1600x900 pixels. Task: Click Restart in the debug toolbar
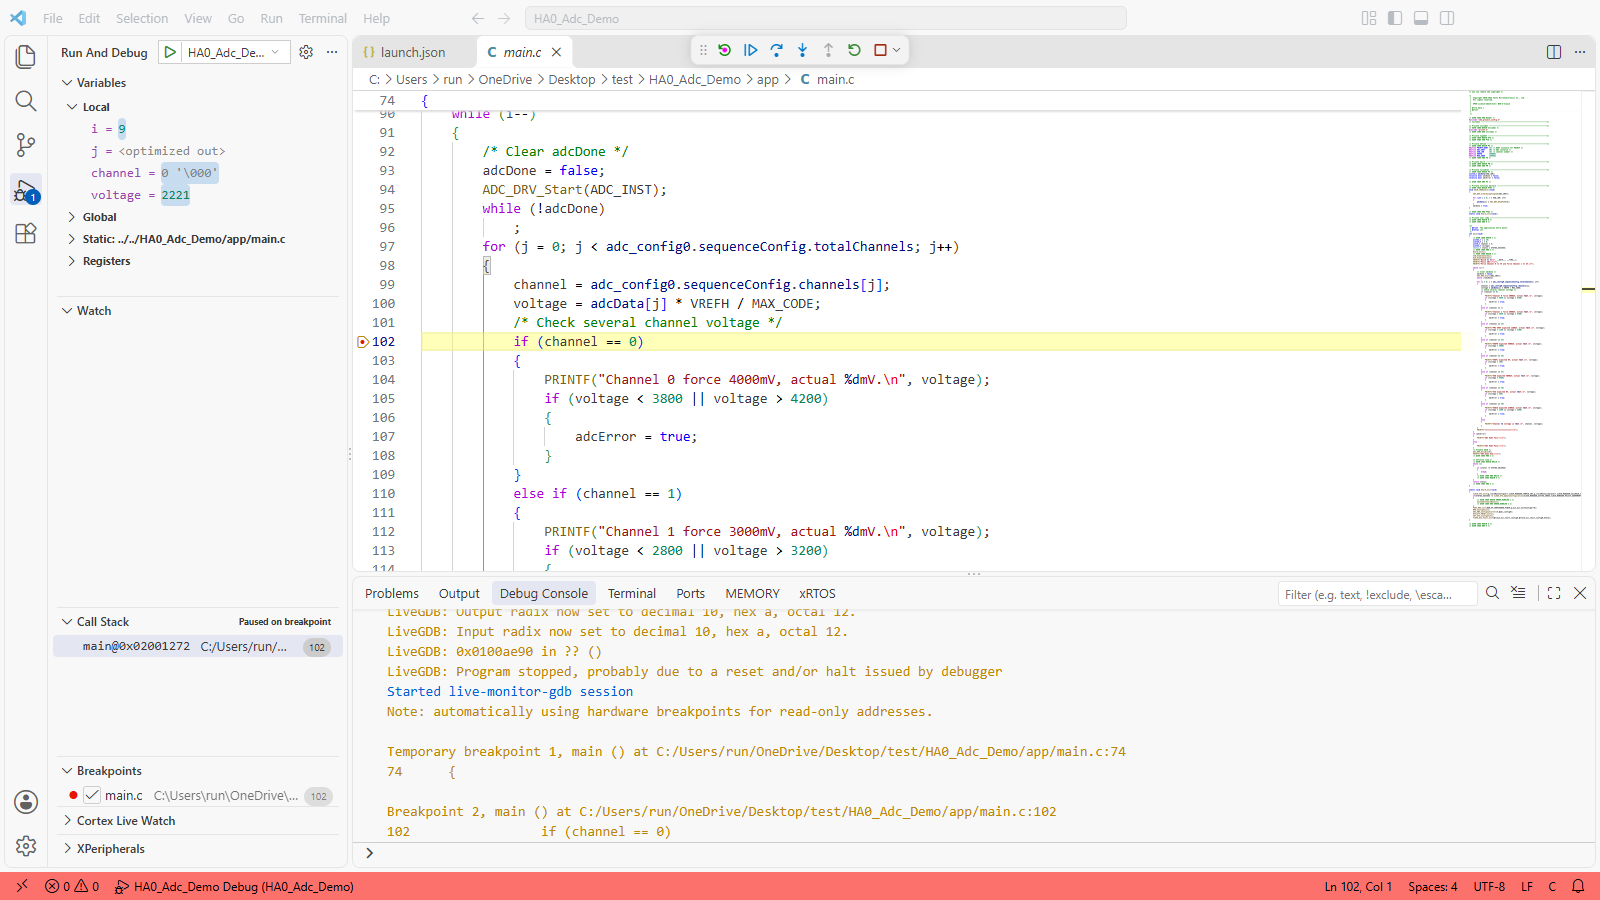[854, 50]
